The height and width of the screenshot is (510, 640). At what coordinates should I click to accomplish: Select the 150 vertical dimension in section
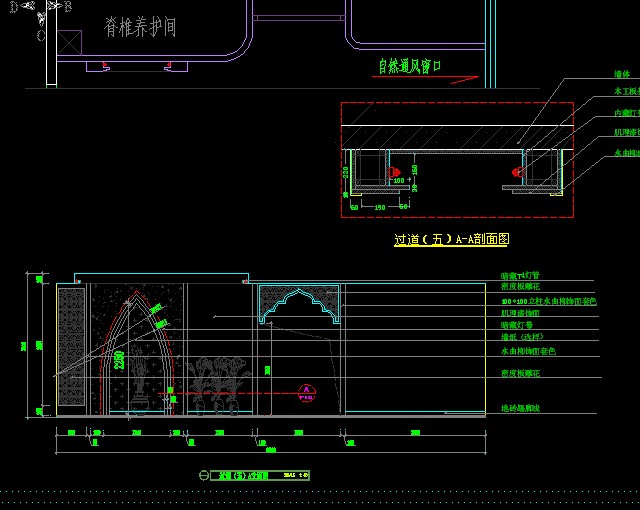point(415,169)
